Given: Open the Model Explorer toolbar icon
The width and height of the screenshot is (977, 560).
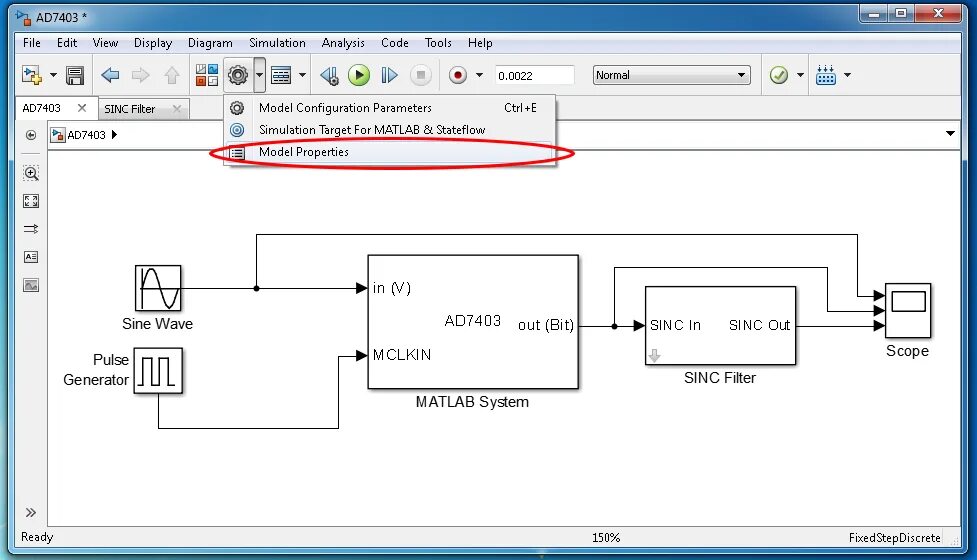Looking at the screenshot, I should pyautogui.click(x=281, y=75).
